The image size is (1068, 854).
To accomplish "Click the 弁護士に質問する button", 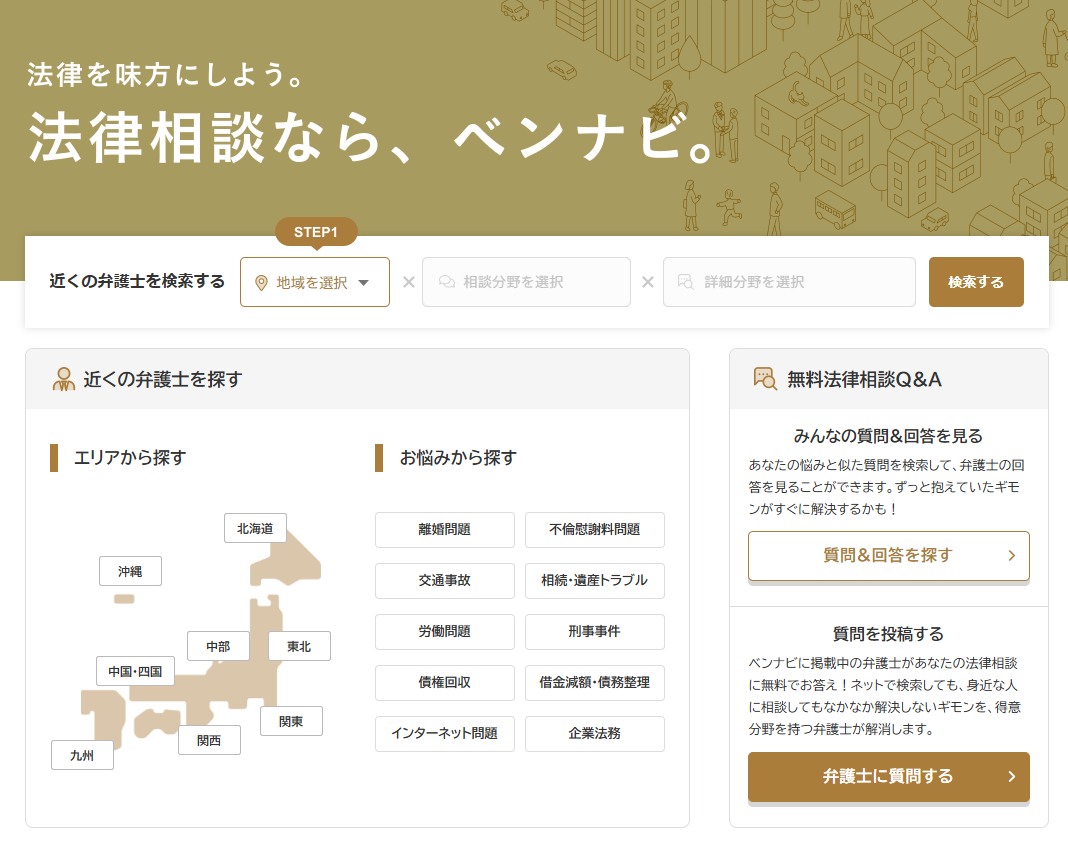I will pyautogui.click(x=888, y=776).
